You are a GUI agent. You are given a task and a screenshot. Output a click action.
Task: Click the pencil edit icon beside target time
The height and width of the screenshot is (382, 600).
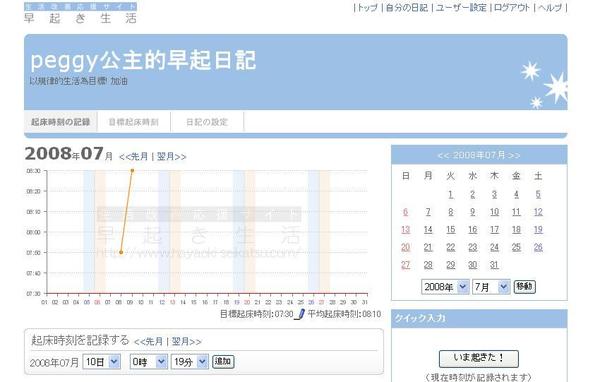[x=300, y=314]
